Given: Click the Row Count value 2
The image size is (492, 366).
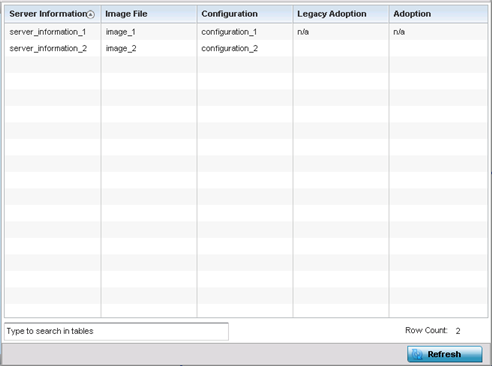Looking at the screenshot, I should tap(458, 331).
